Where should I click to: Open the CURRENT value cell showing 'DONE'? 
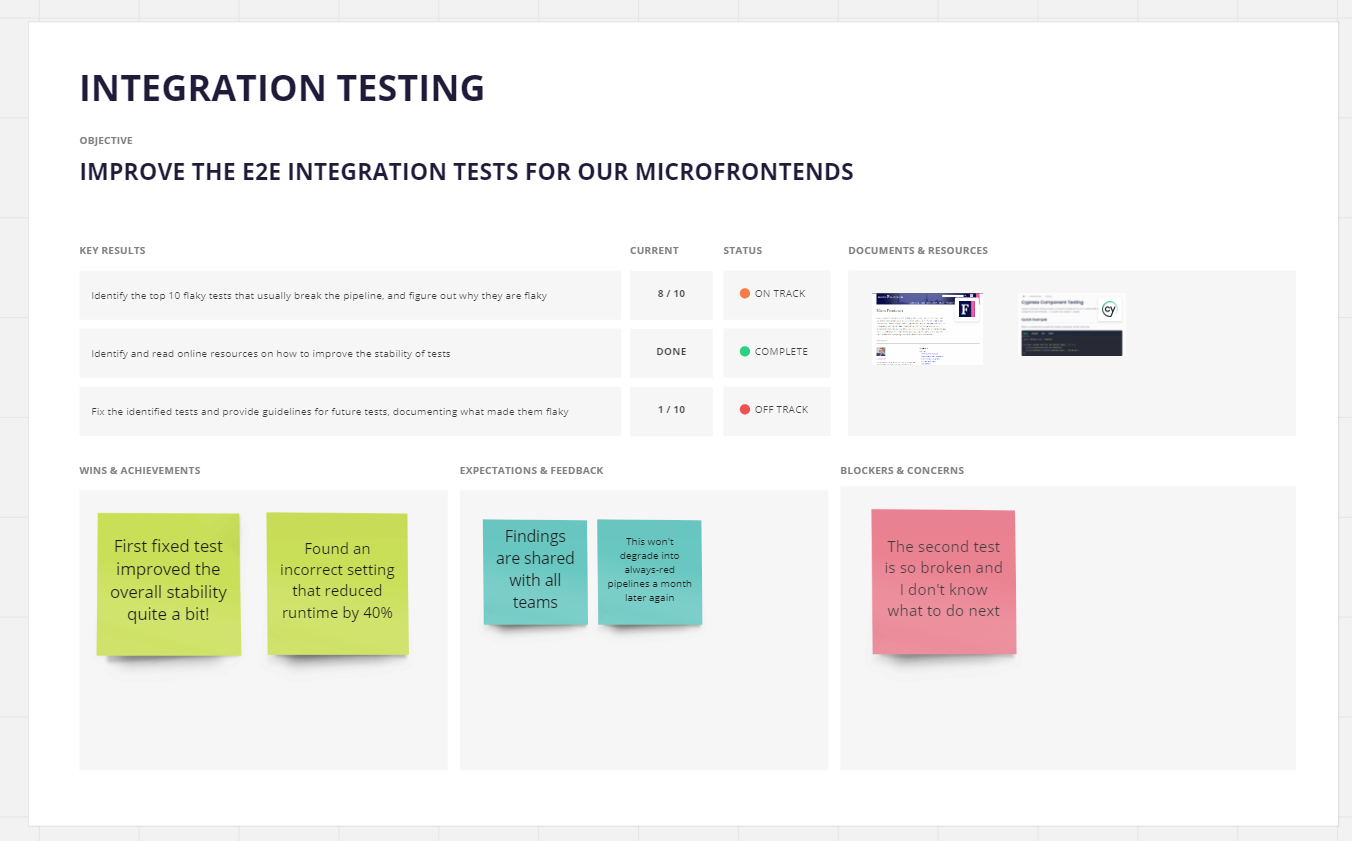pos(671,352)
